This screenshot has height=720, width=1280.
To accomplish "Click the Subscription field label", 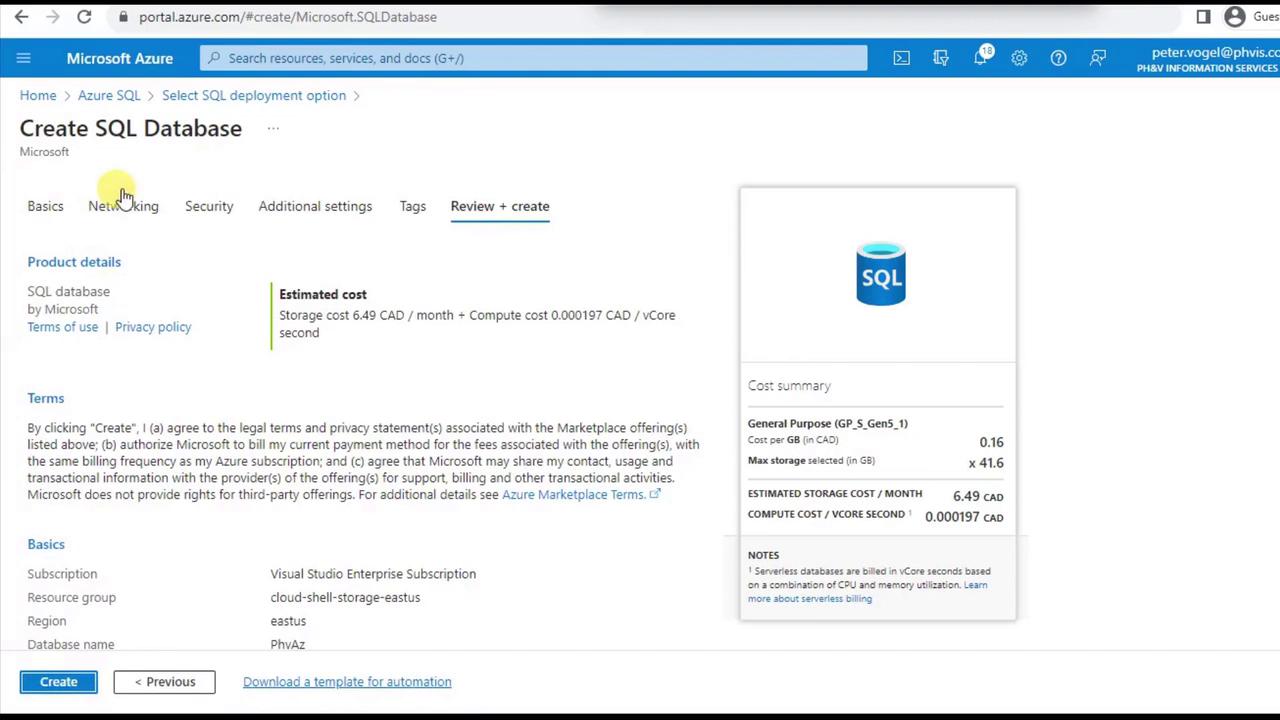I will [x=62, y=574].
